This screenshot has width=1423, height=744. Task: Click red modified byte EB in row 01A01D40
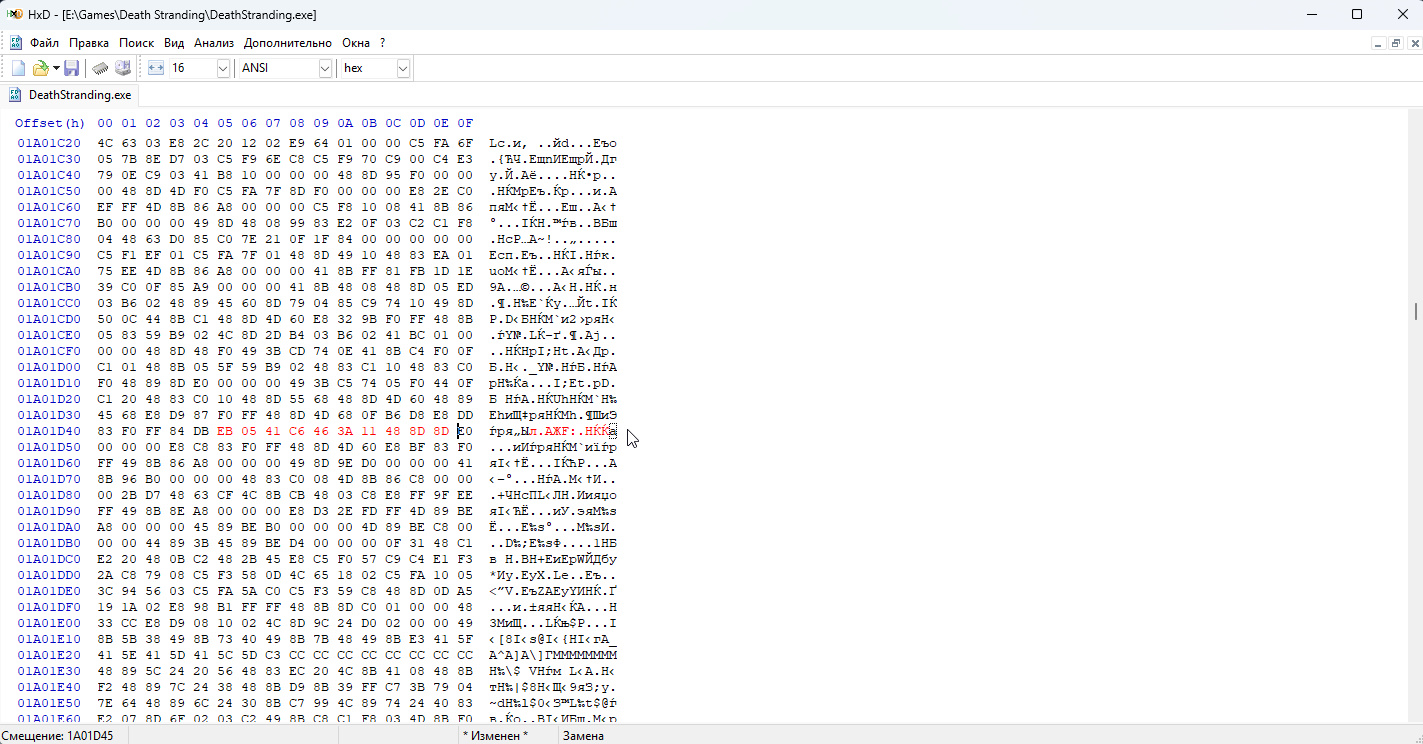(x=225, y=431)
